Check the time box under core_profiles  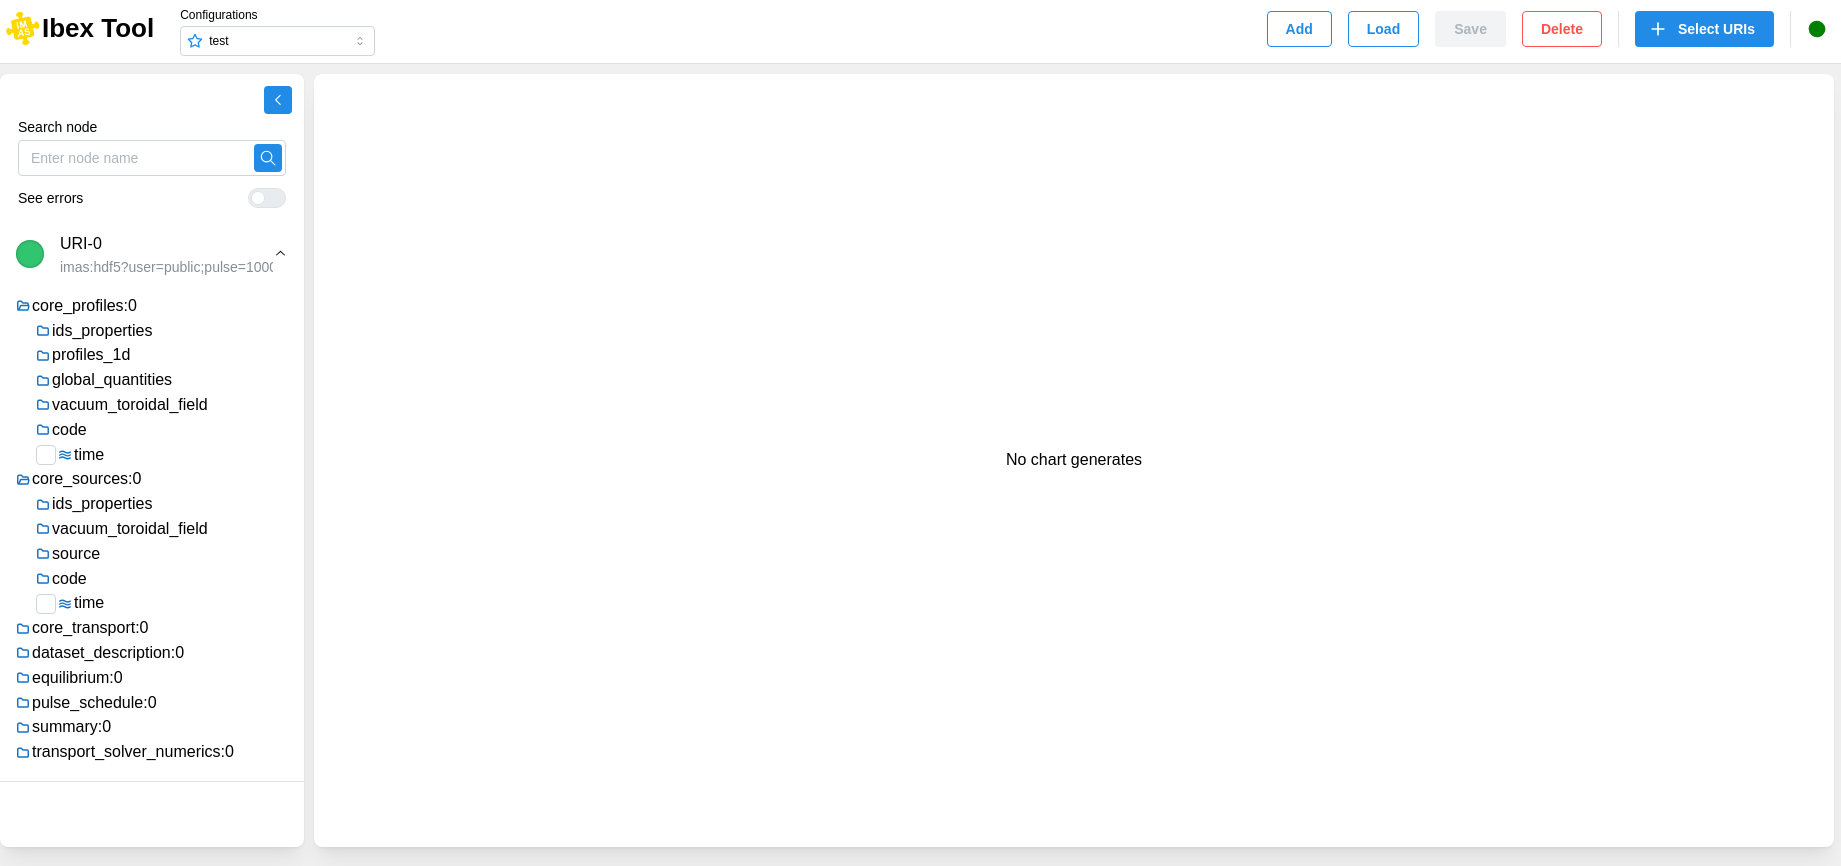pos(46,455)
